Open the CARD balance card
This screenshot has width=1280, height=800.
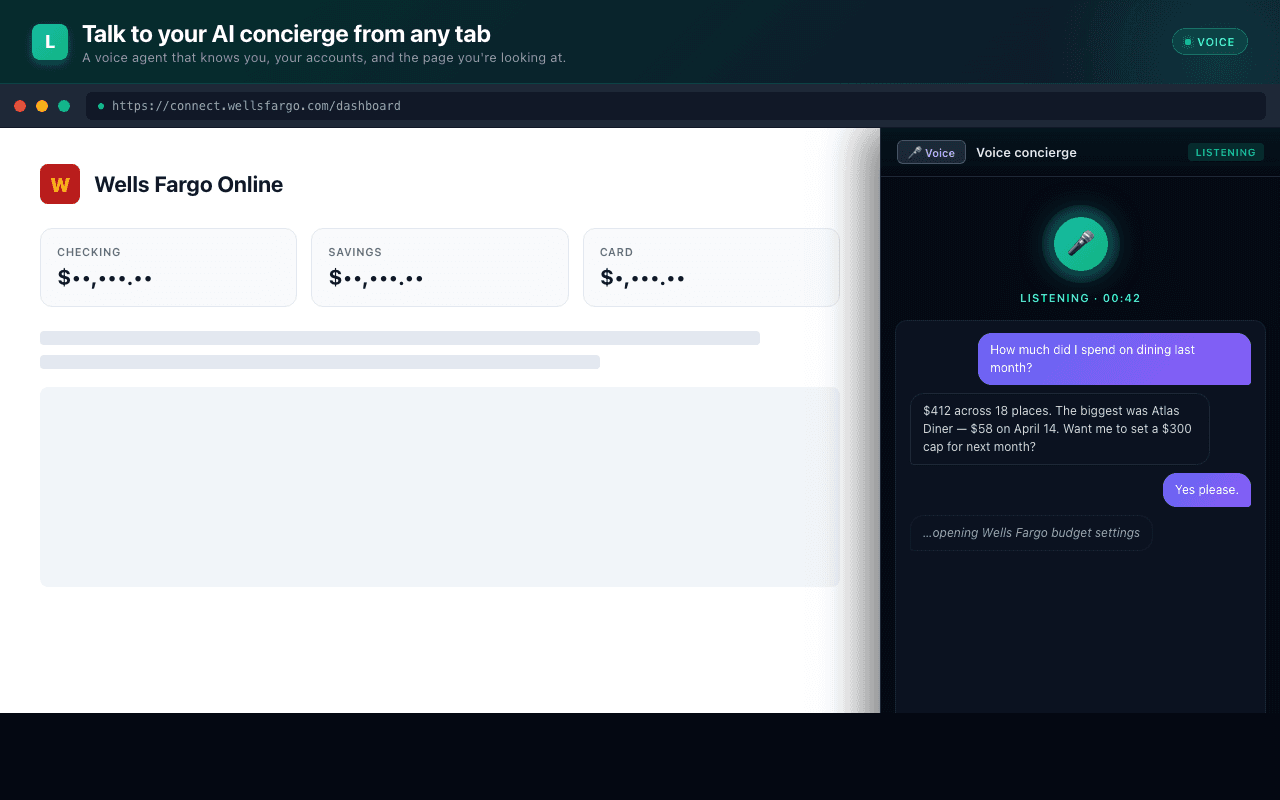tap(711, 267)
